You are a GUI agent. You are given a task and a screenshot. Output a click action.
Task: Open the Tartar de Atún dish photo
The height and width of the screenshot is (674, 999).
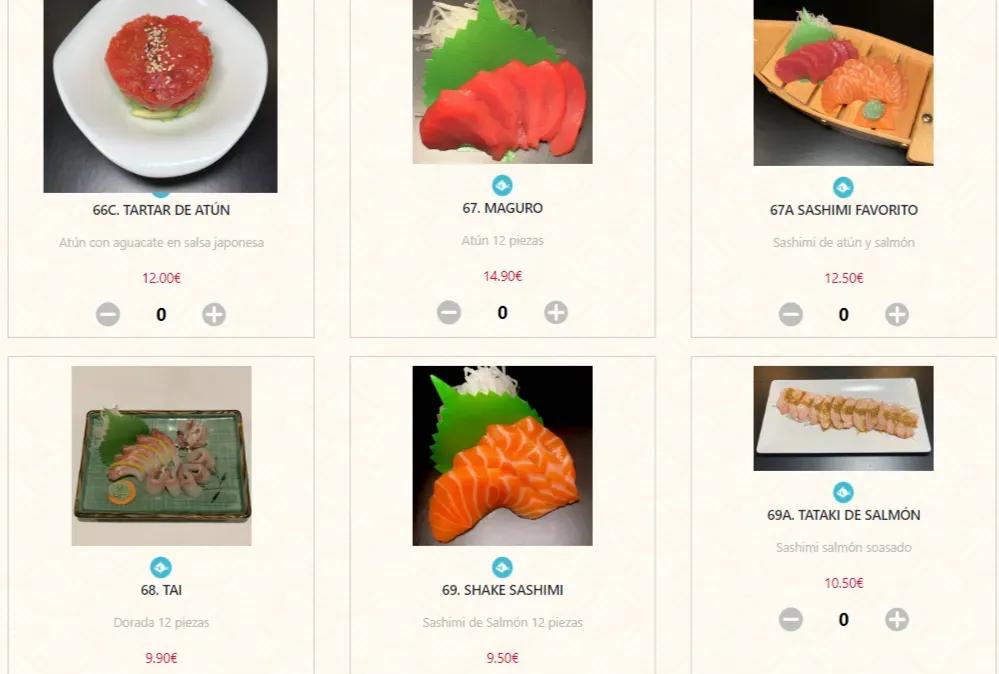point(161,96)
